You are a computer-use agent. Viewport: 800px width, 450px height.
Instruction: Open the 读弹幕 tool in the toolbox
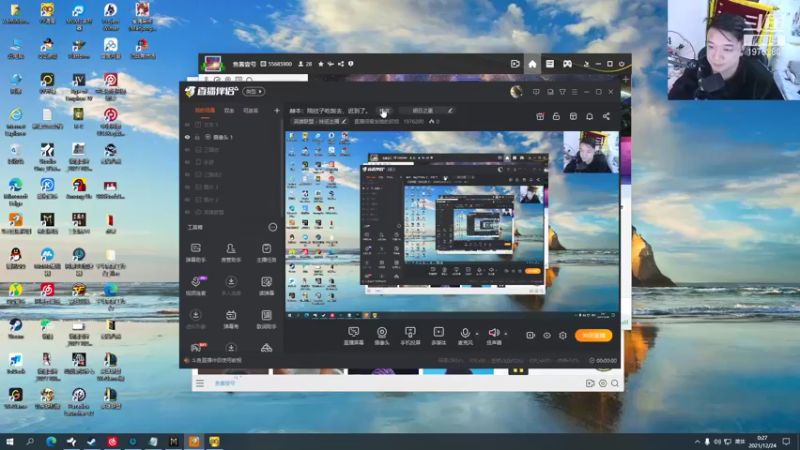point(266,286)
